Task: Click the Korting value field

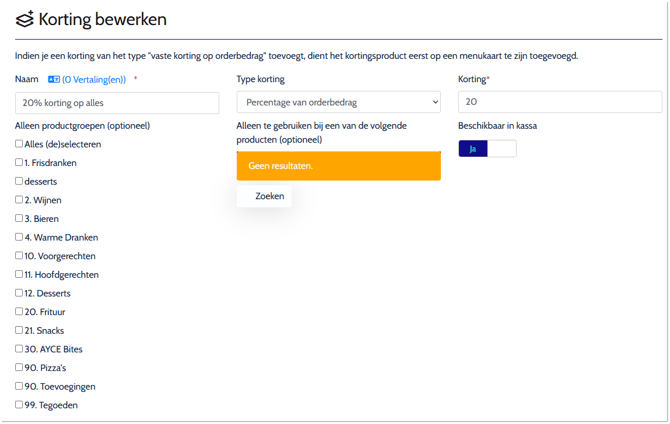Action: [x=559, y=102]
